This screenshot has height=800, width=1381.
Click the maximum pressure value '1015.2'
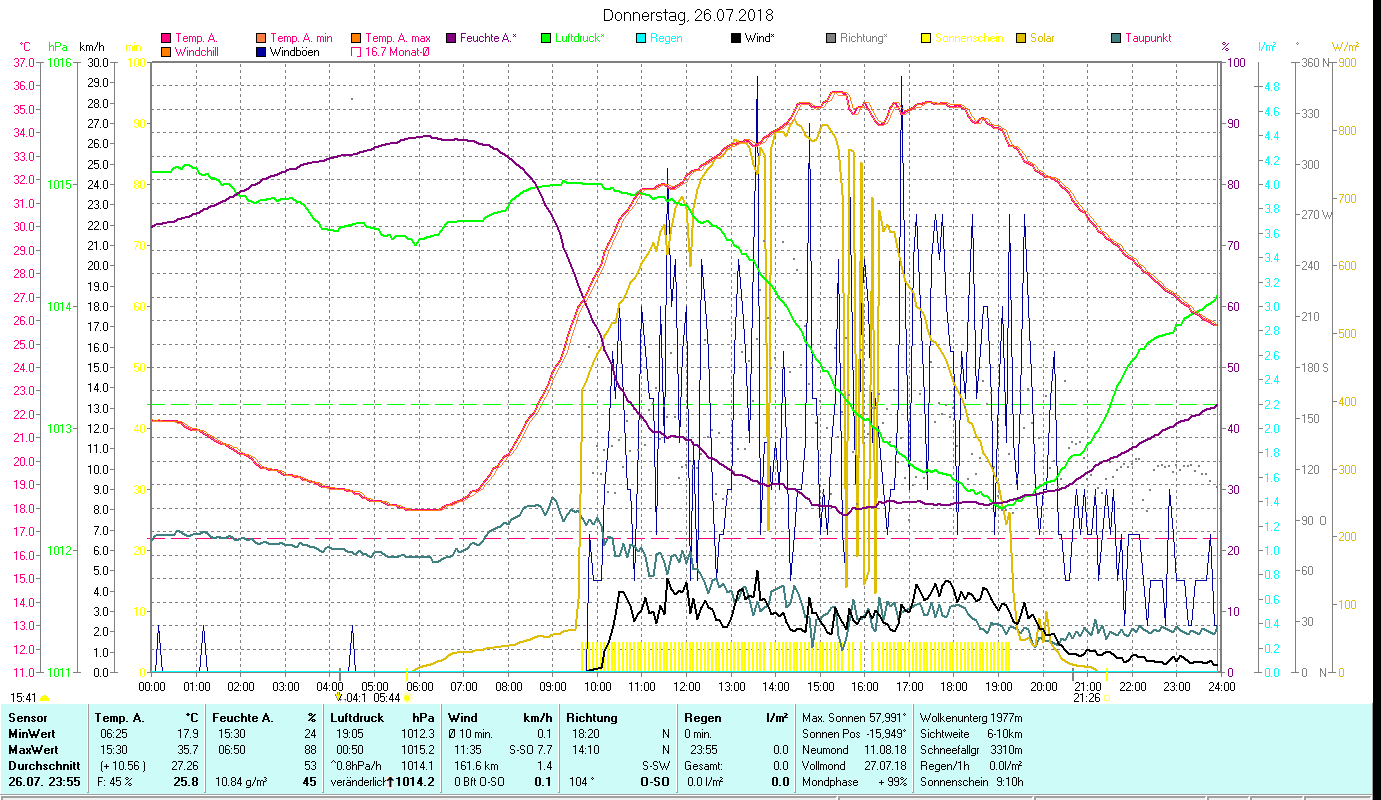coord(416,750)
